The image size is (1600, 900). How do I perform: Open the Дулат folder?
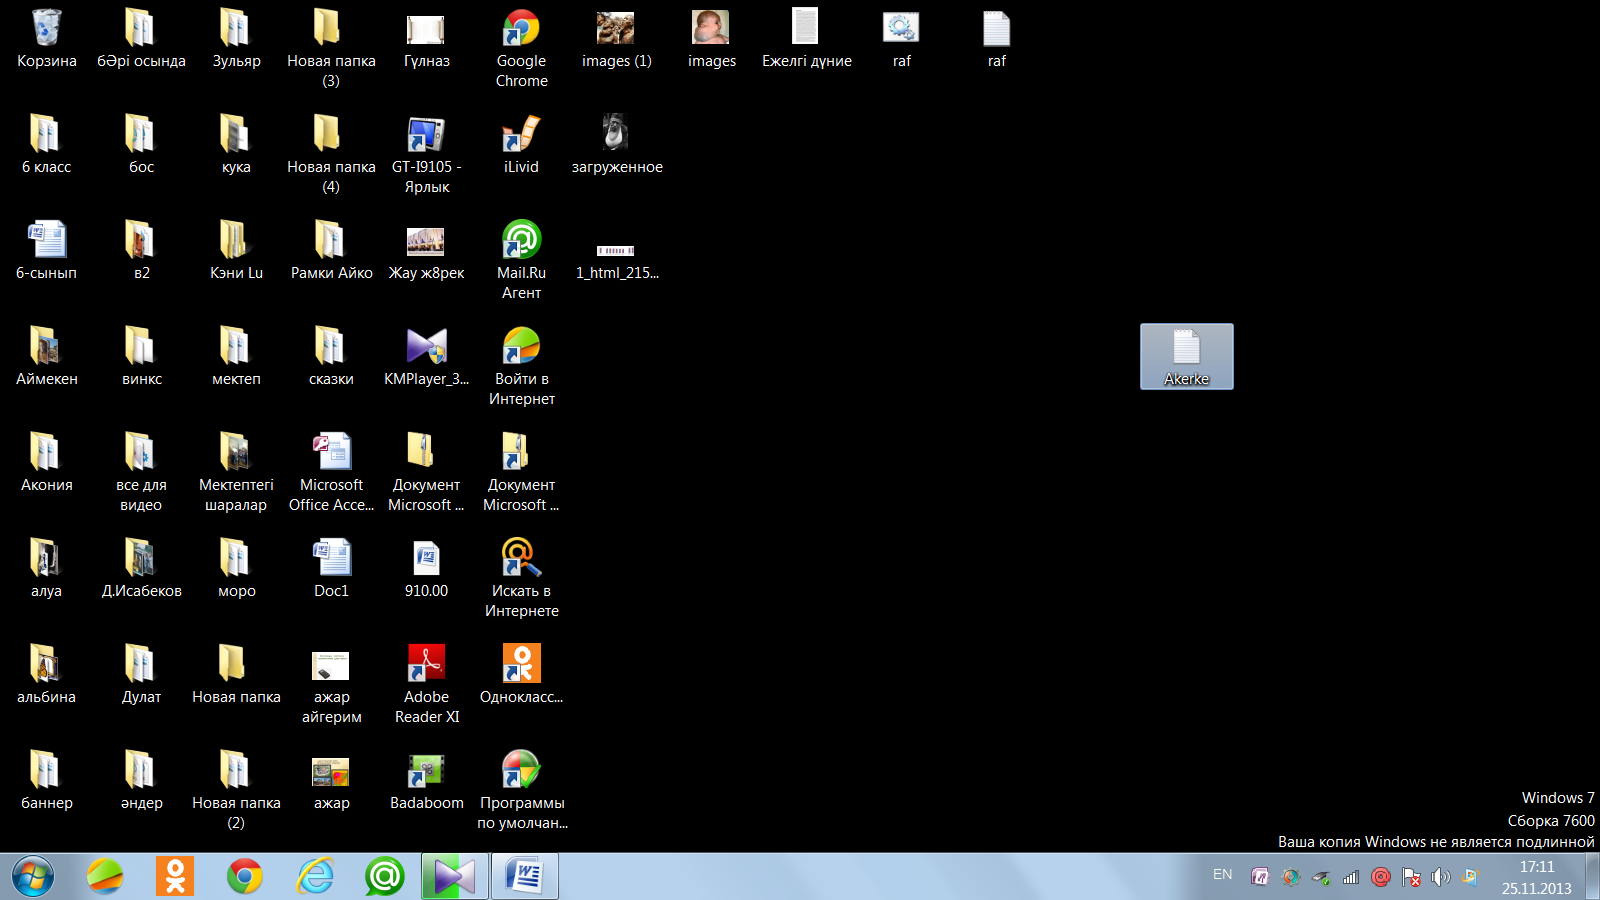(x=141, y=676)
